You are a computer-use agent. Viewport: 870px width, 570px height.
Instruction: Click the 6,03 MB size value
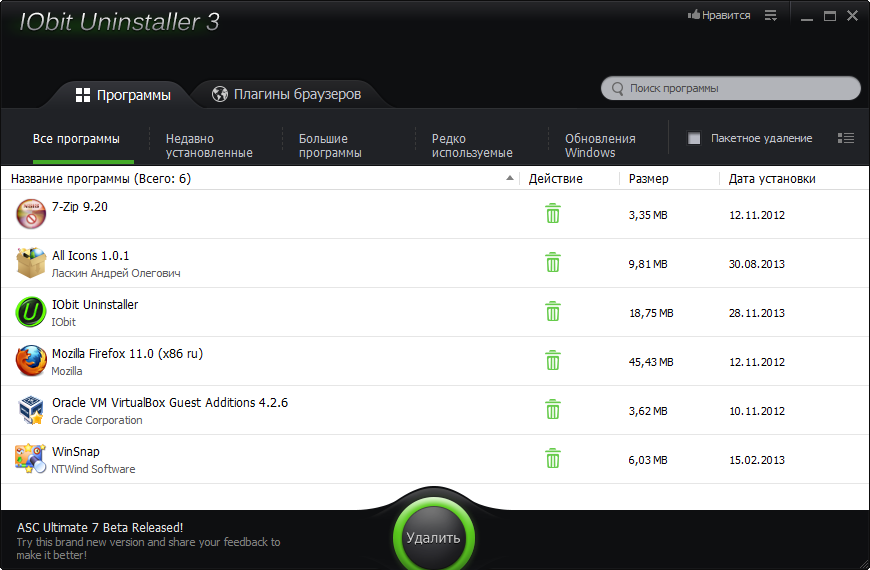point(648,460)
